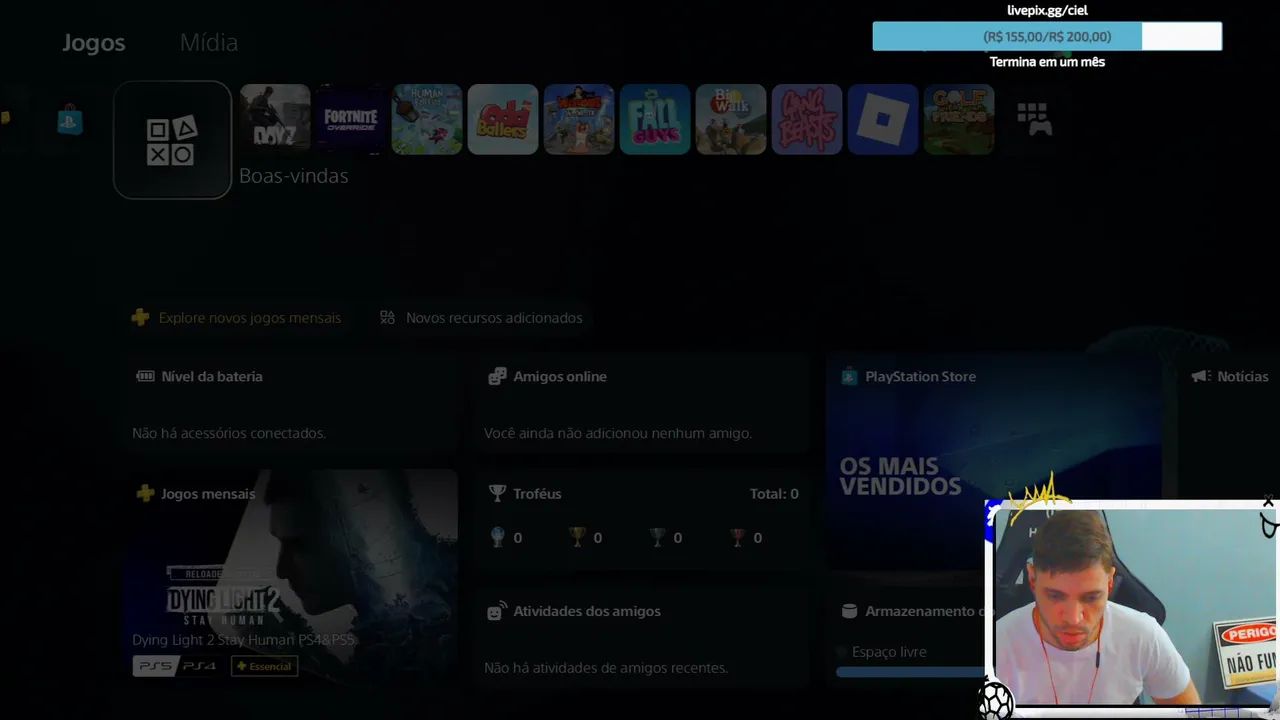
Task: Open the PlayStation Store Os Mais Vendidos card
Action: click(x=994, y=463)
